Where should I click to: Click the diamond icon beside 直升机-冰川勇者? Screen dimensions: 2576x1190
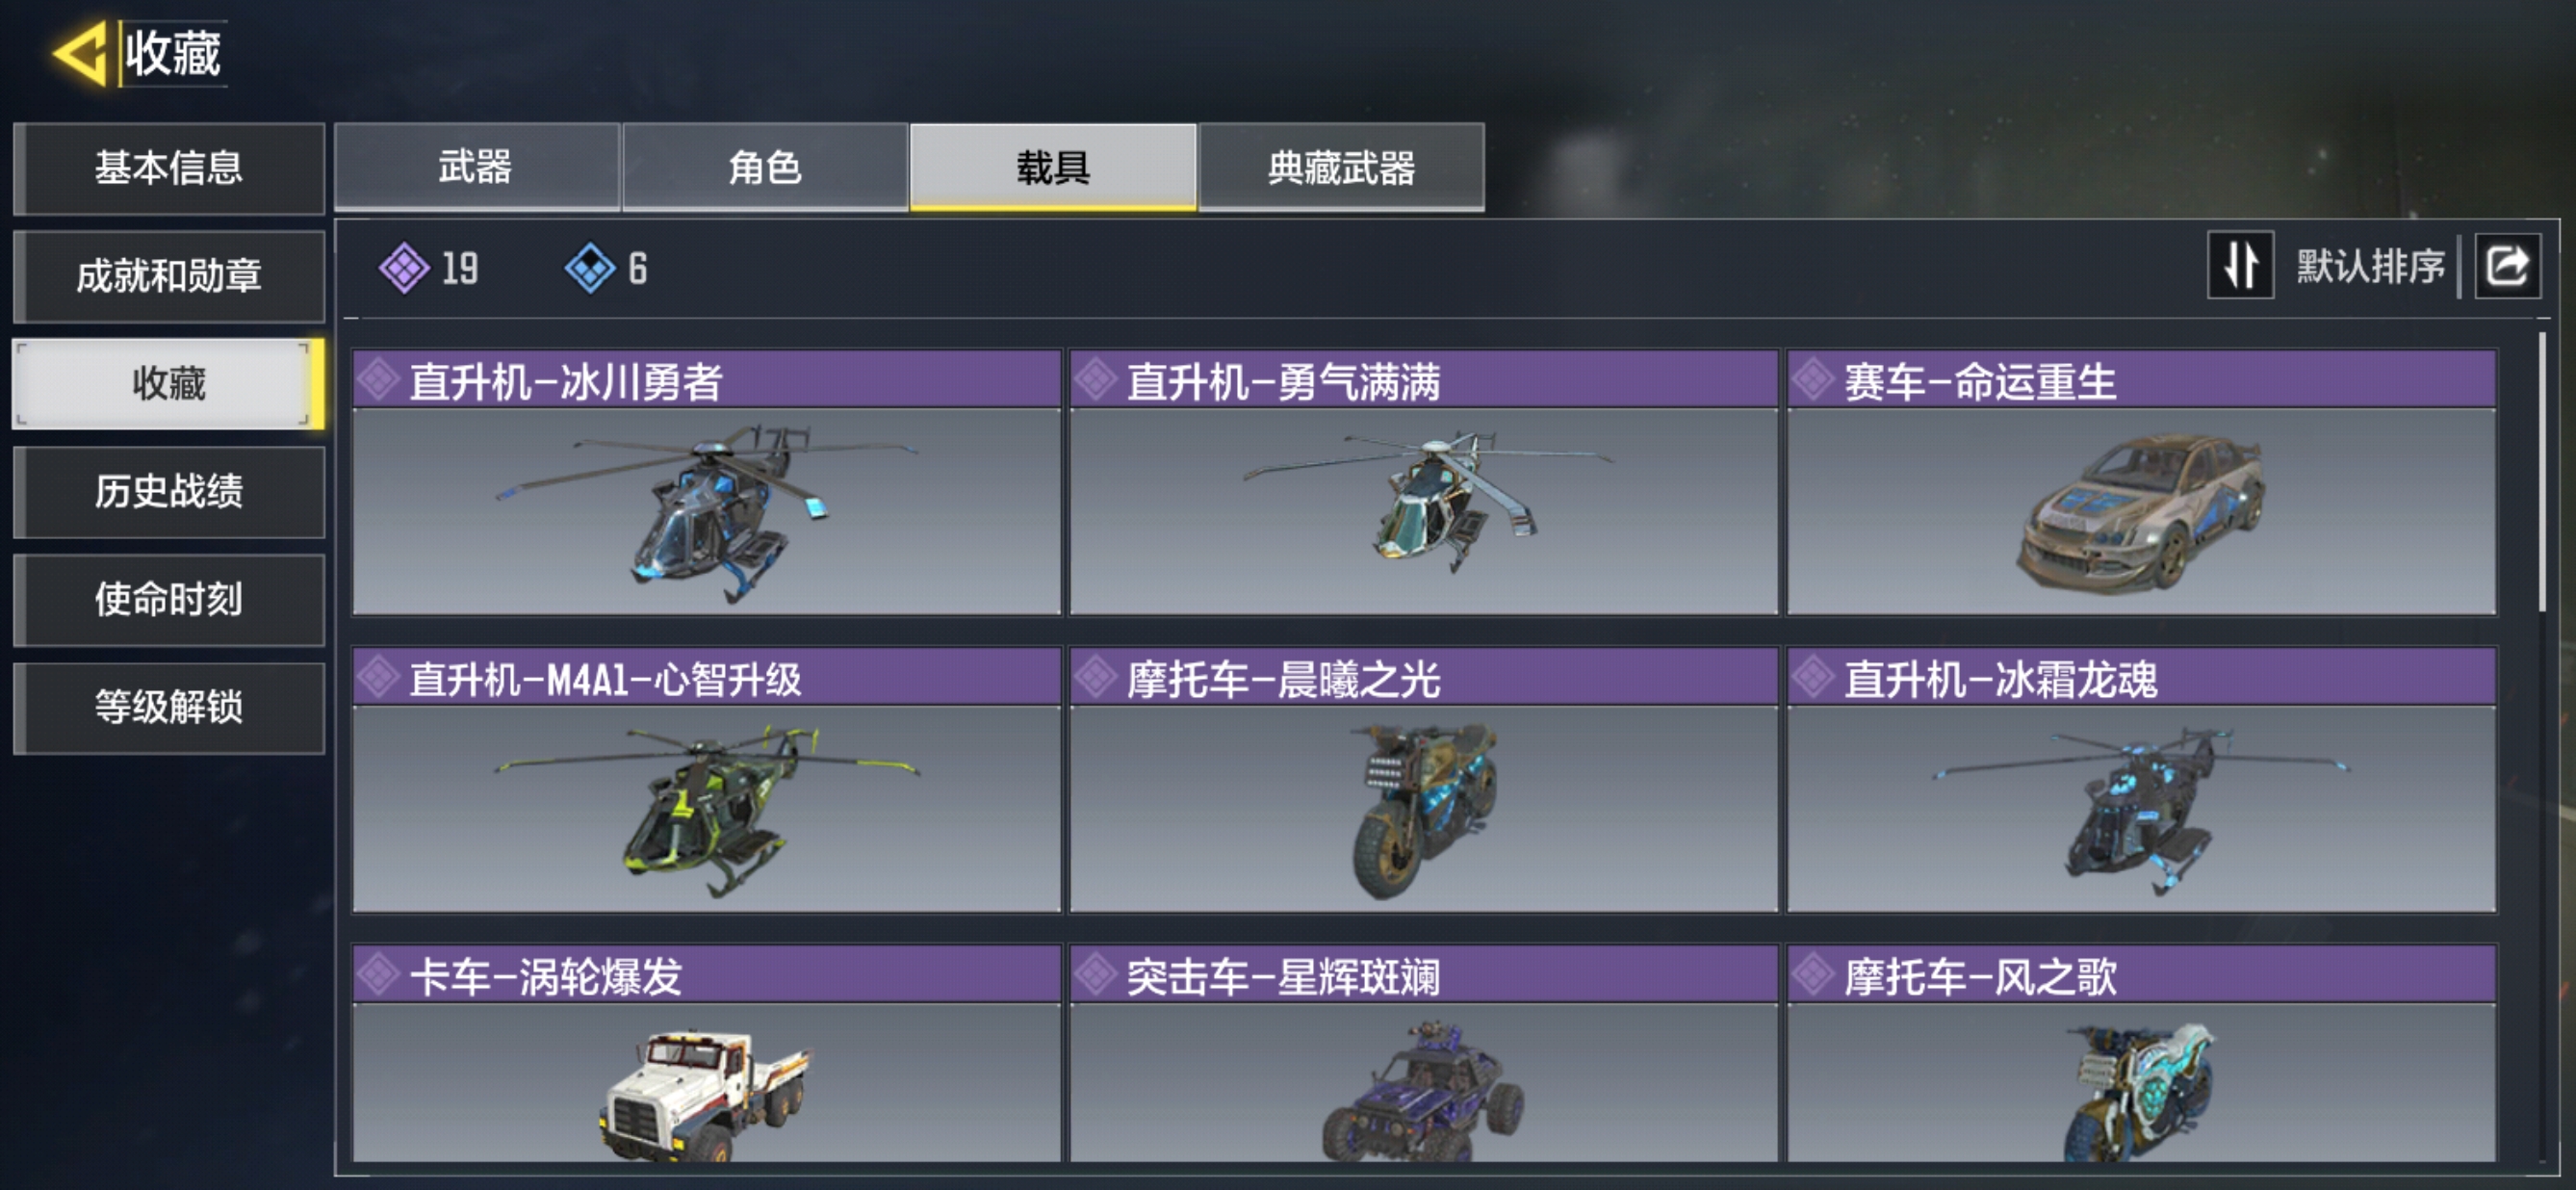coord(378,380)
